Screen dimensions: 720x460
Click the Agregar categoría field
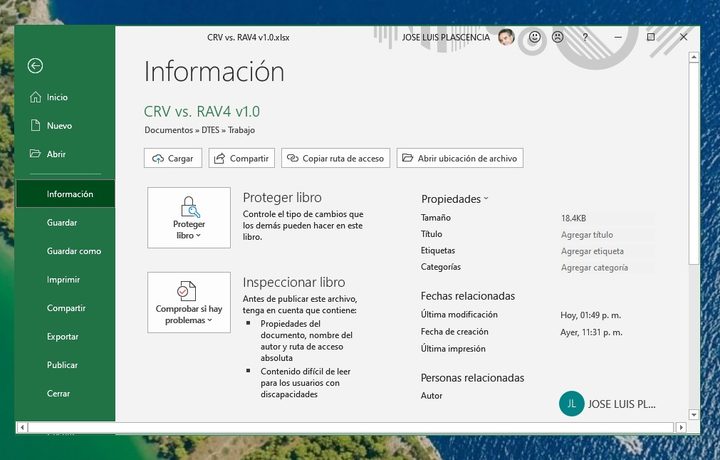click(x=607, y=268)
